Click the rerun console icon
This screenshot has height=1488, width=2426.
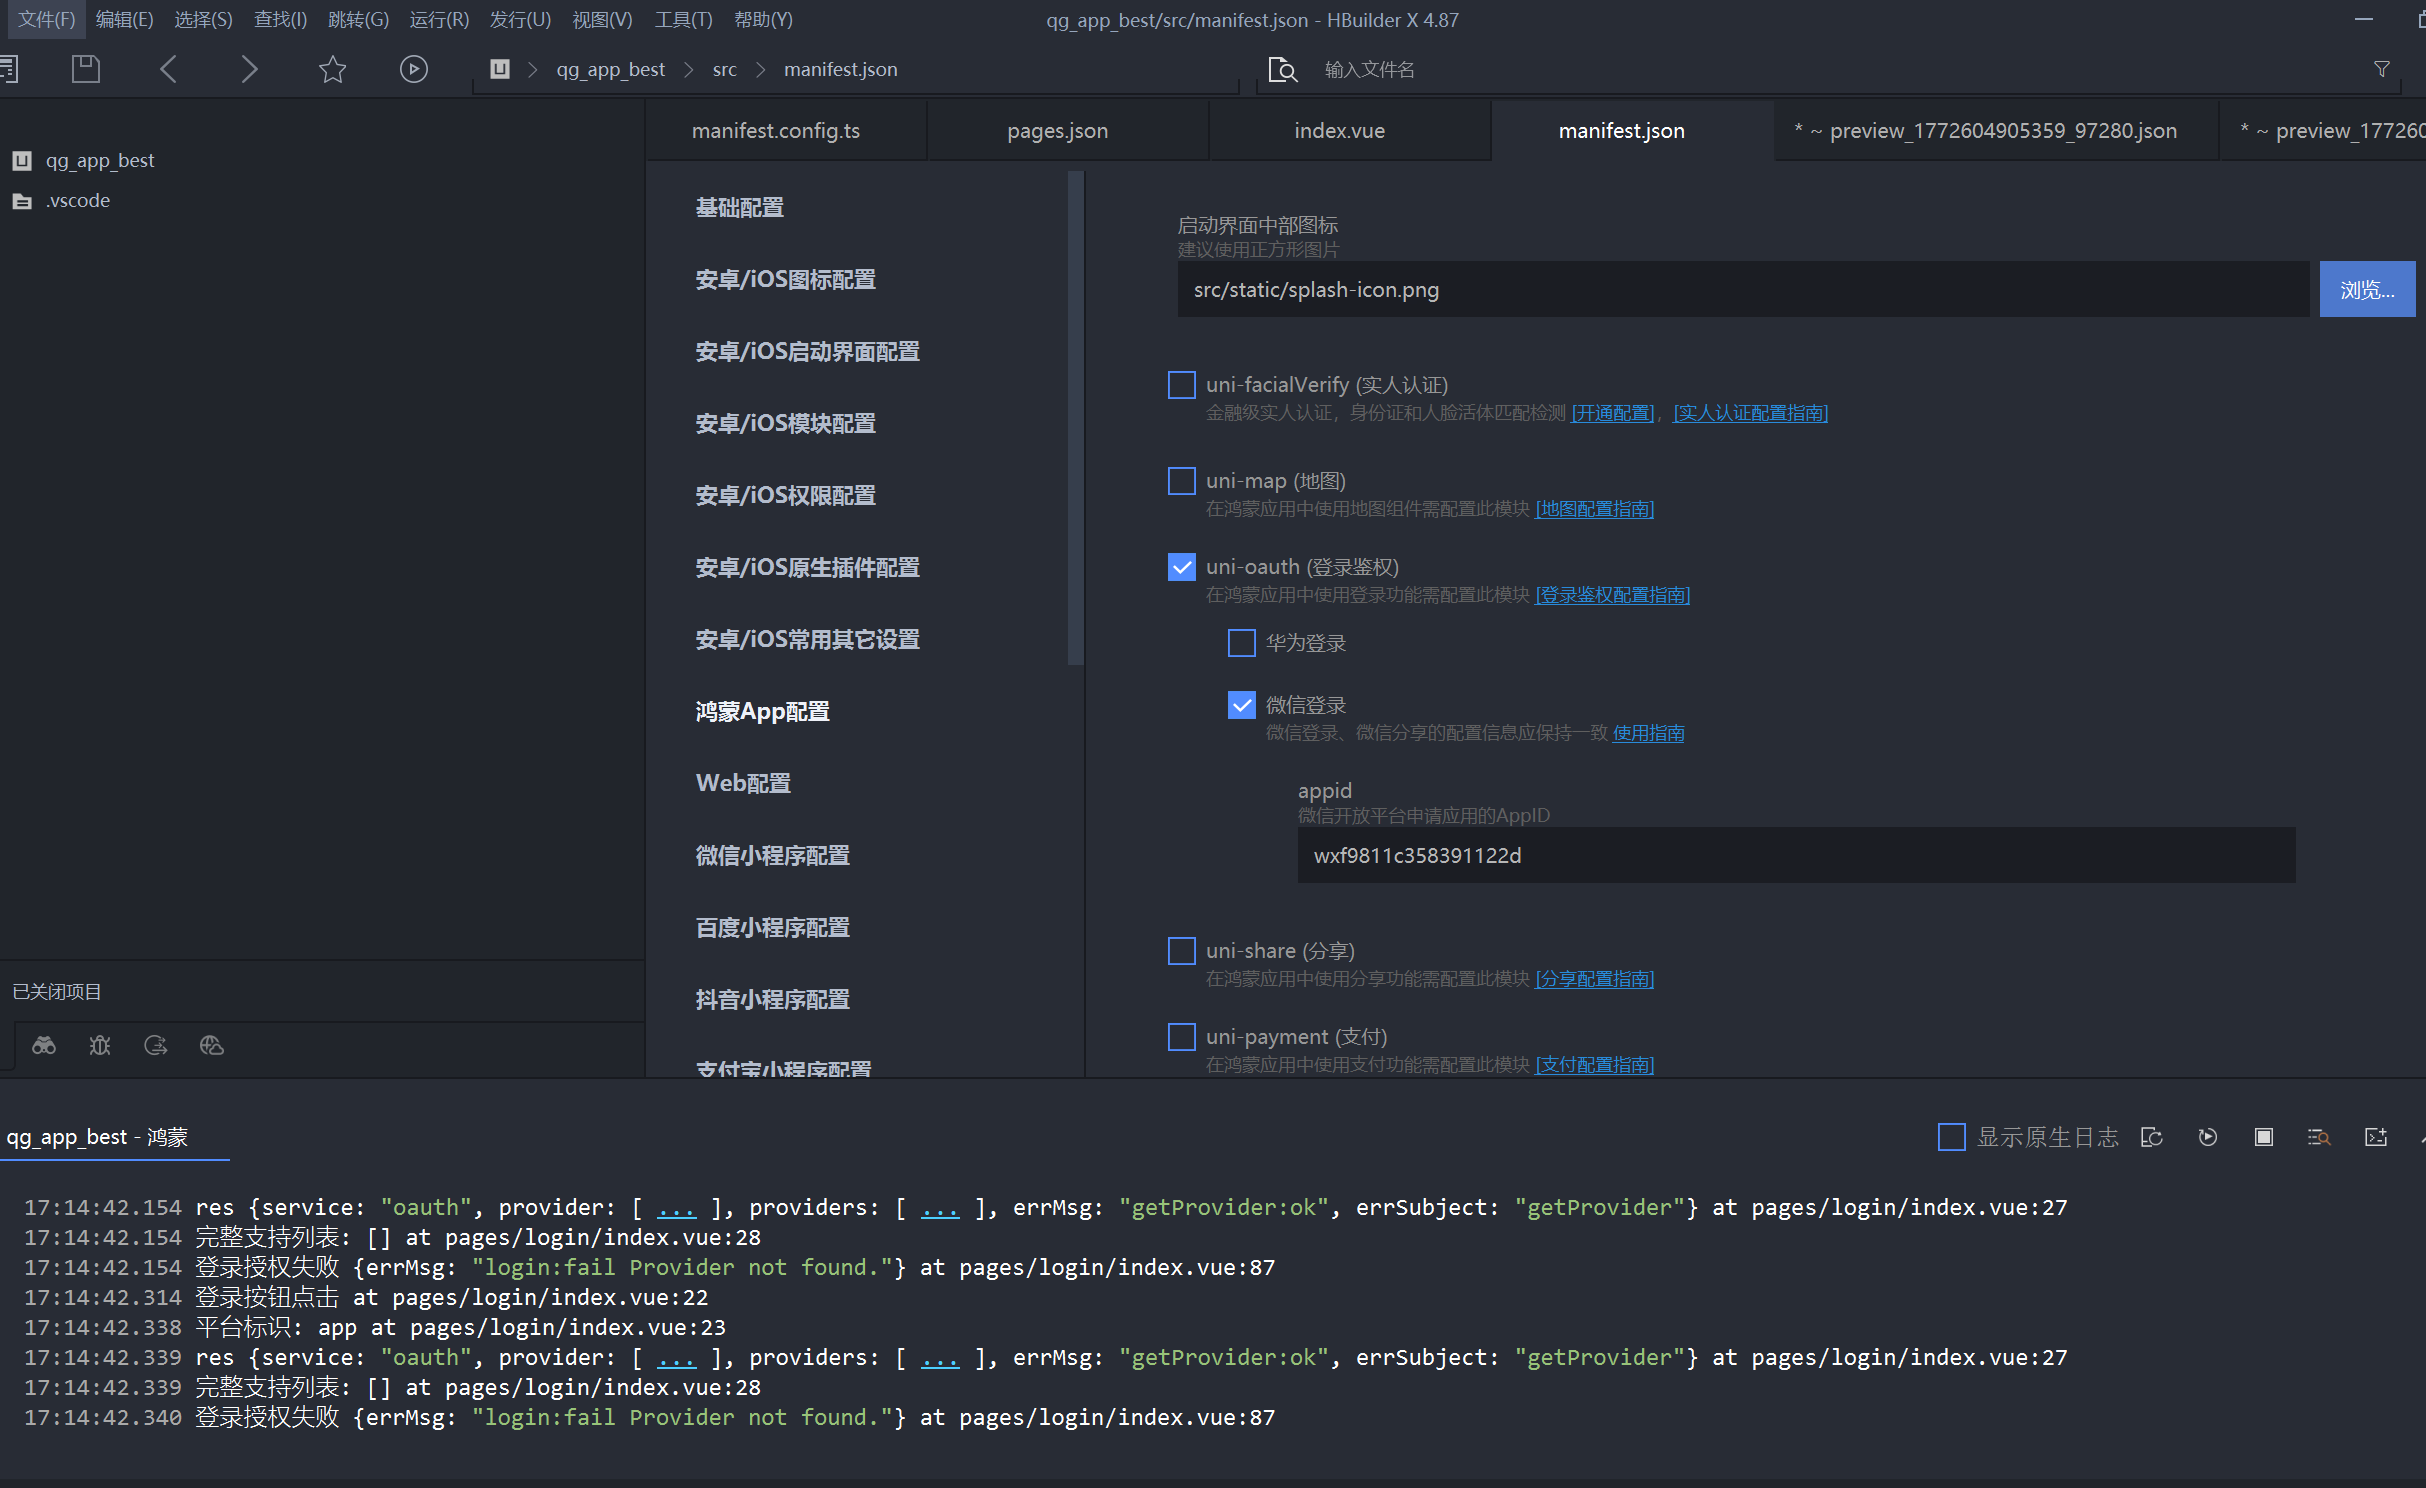(x=2207, y=1137)
